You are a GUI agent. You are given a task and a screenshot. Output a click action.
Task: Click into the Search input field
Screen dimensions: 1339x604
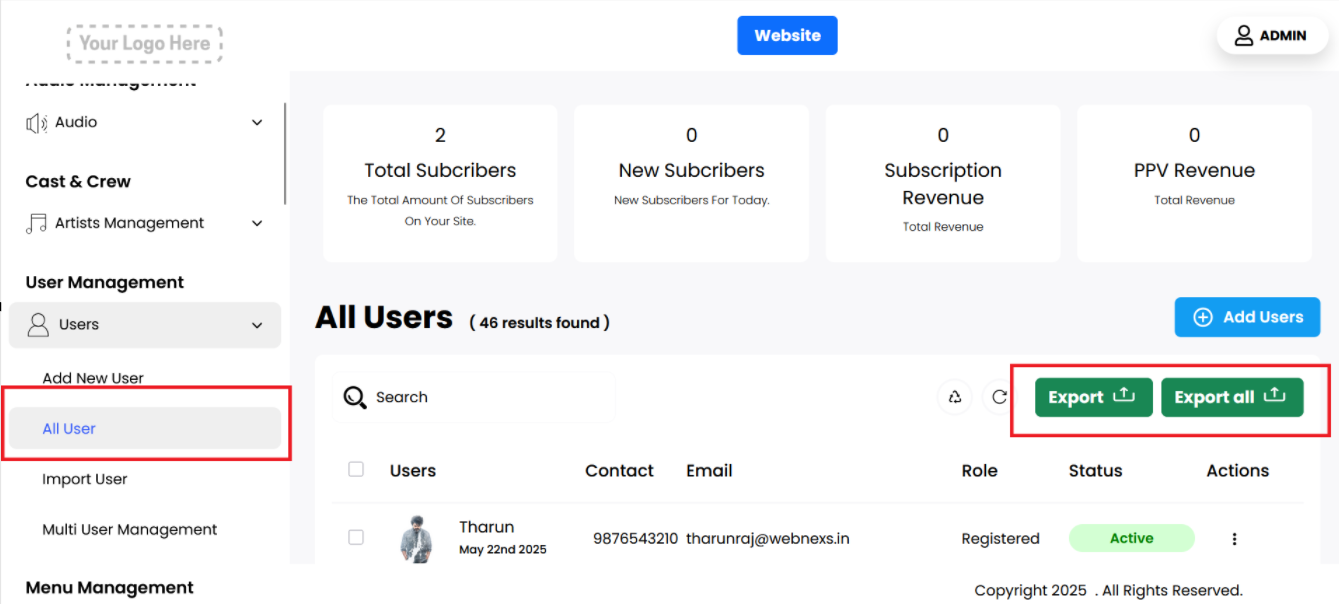pyautogui.click(x=490, y=397)
